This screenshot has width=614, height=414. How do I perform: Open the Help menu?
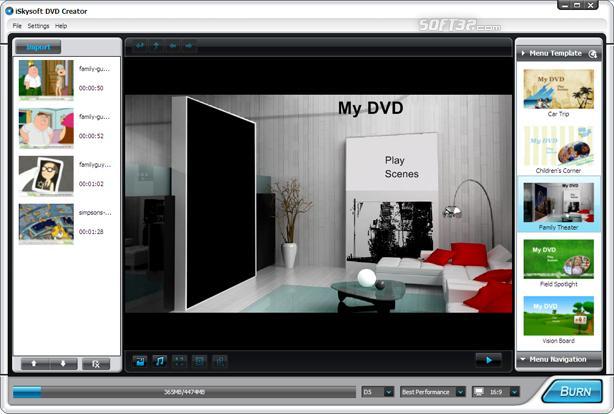click(x=61, y=26)
